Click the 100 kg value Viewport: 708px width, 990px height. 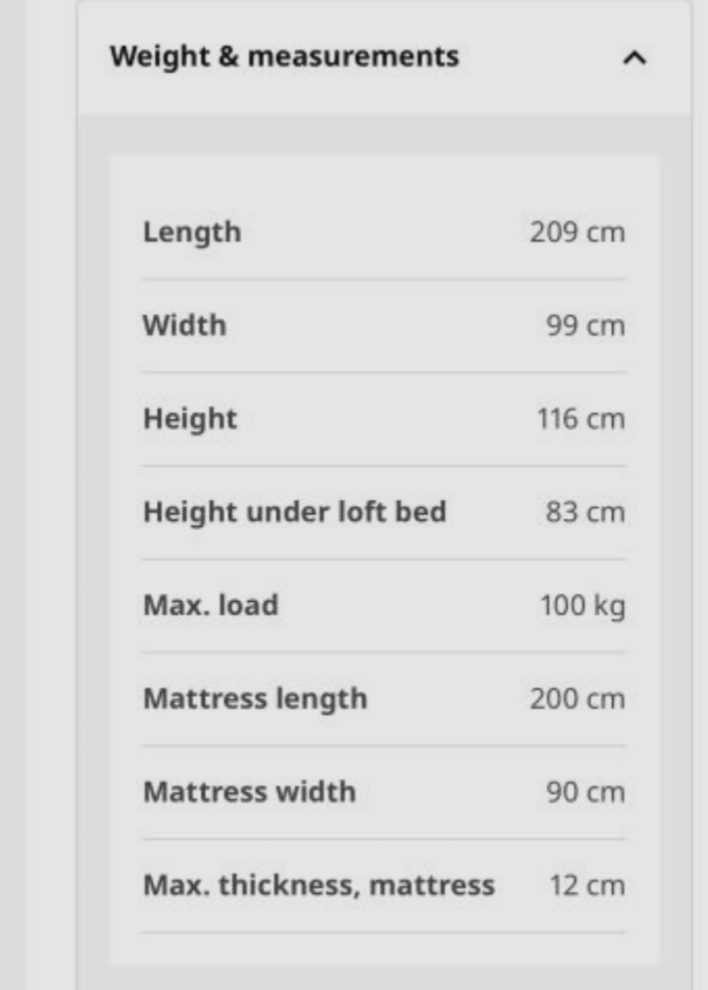coord(583,606)
